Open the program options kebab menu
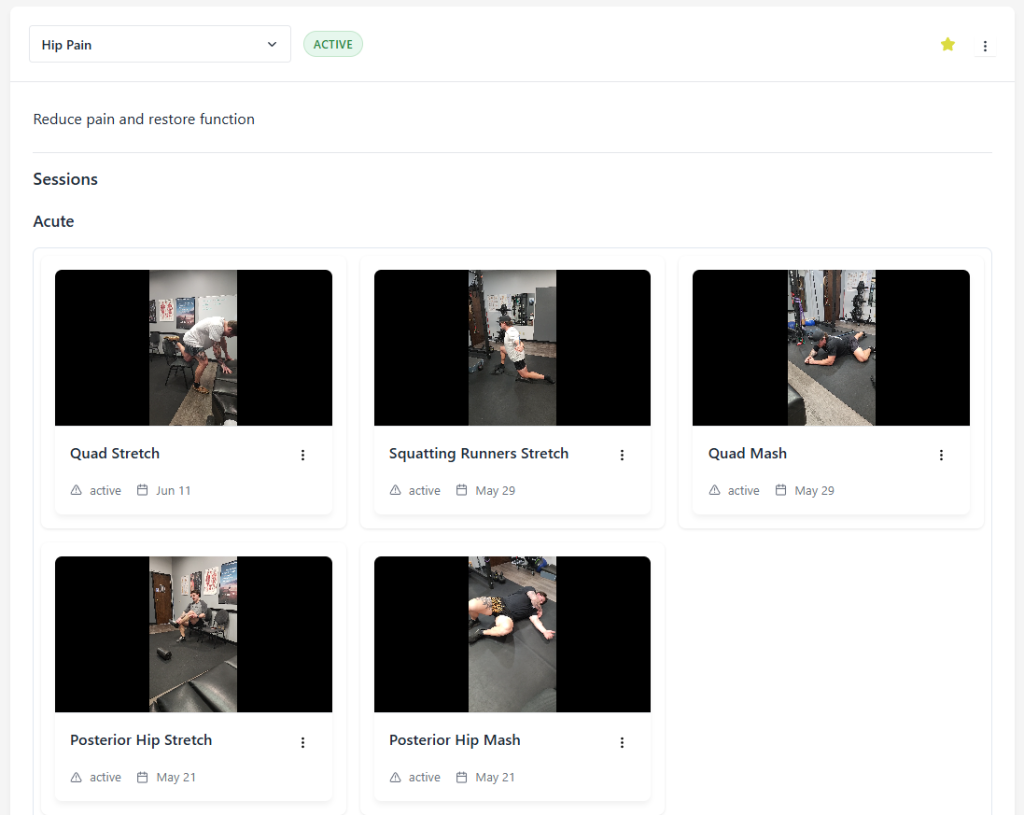 985,46
